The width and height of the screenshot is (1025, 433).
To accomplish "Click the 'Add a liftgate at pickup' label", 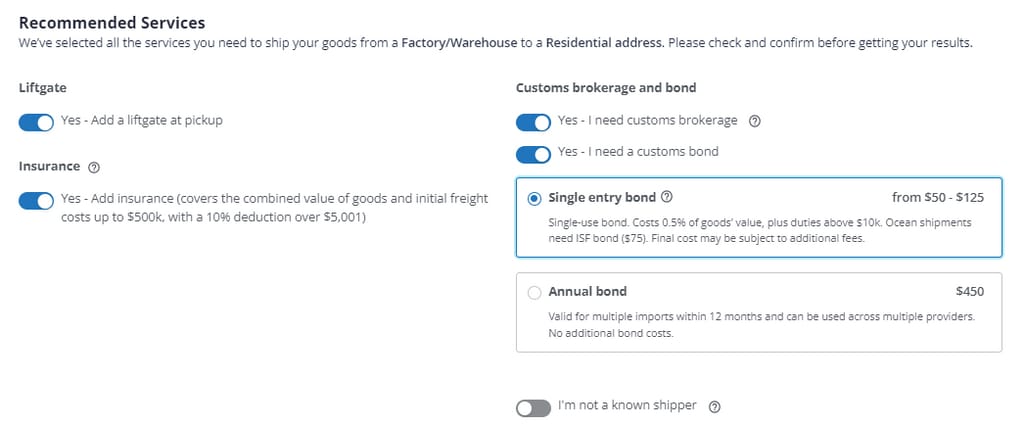I will [141, 120].
